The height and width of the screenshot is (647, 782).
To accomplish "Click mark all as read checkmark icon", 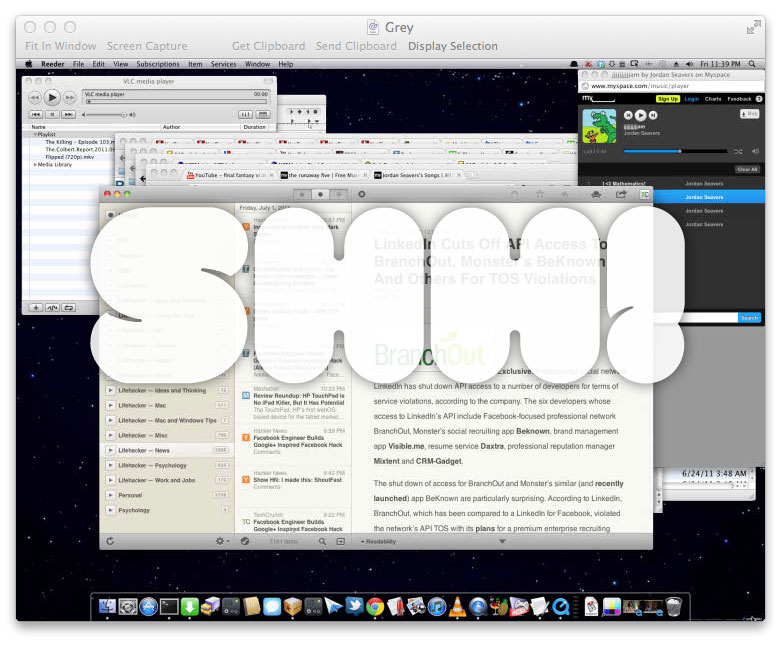I will pos(245,541).
